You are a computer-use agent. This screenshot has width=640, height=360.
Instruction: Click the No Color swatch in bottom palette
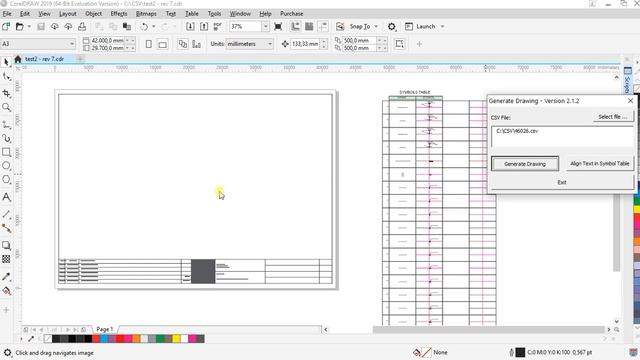click(x=48, y=338)
